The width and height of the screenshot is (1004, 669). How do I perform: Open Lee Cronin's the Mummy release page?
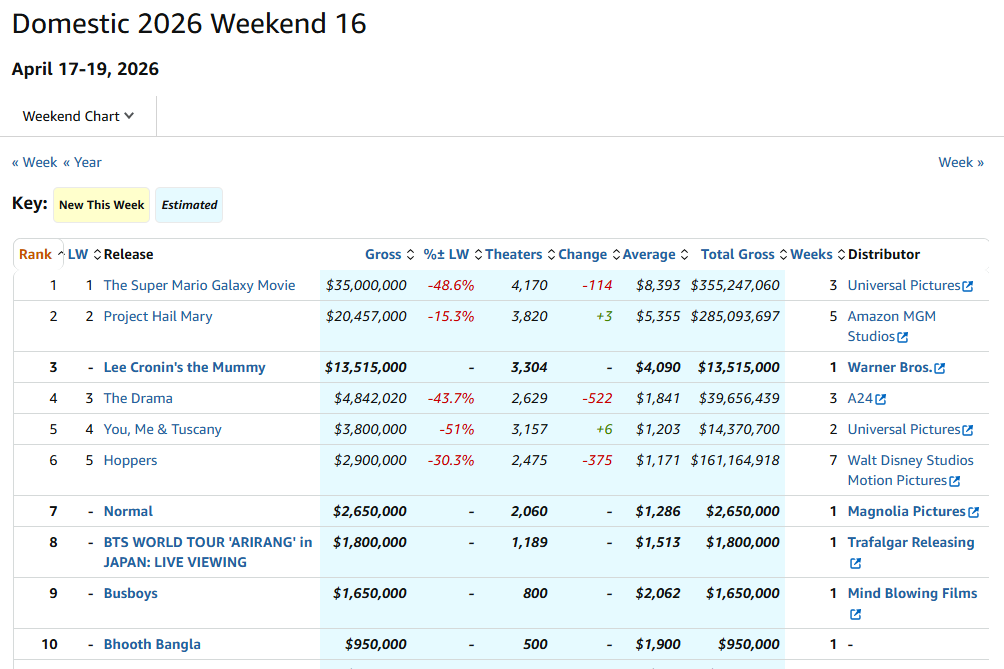(184, 367)
